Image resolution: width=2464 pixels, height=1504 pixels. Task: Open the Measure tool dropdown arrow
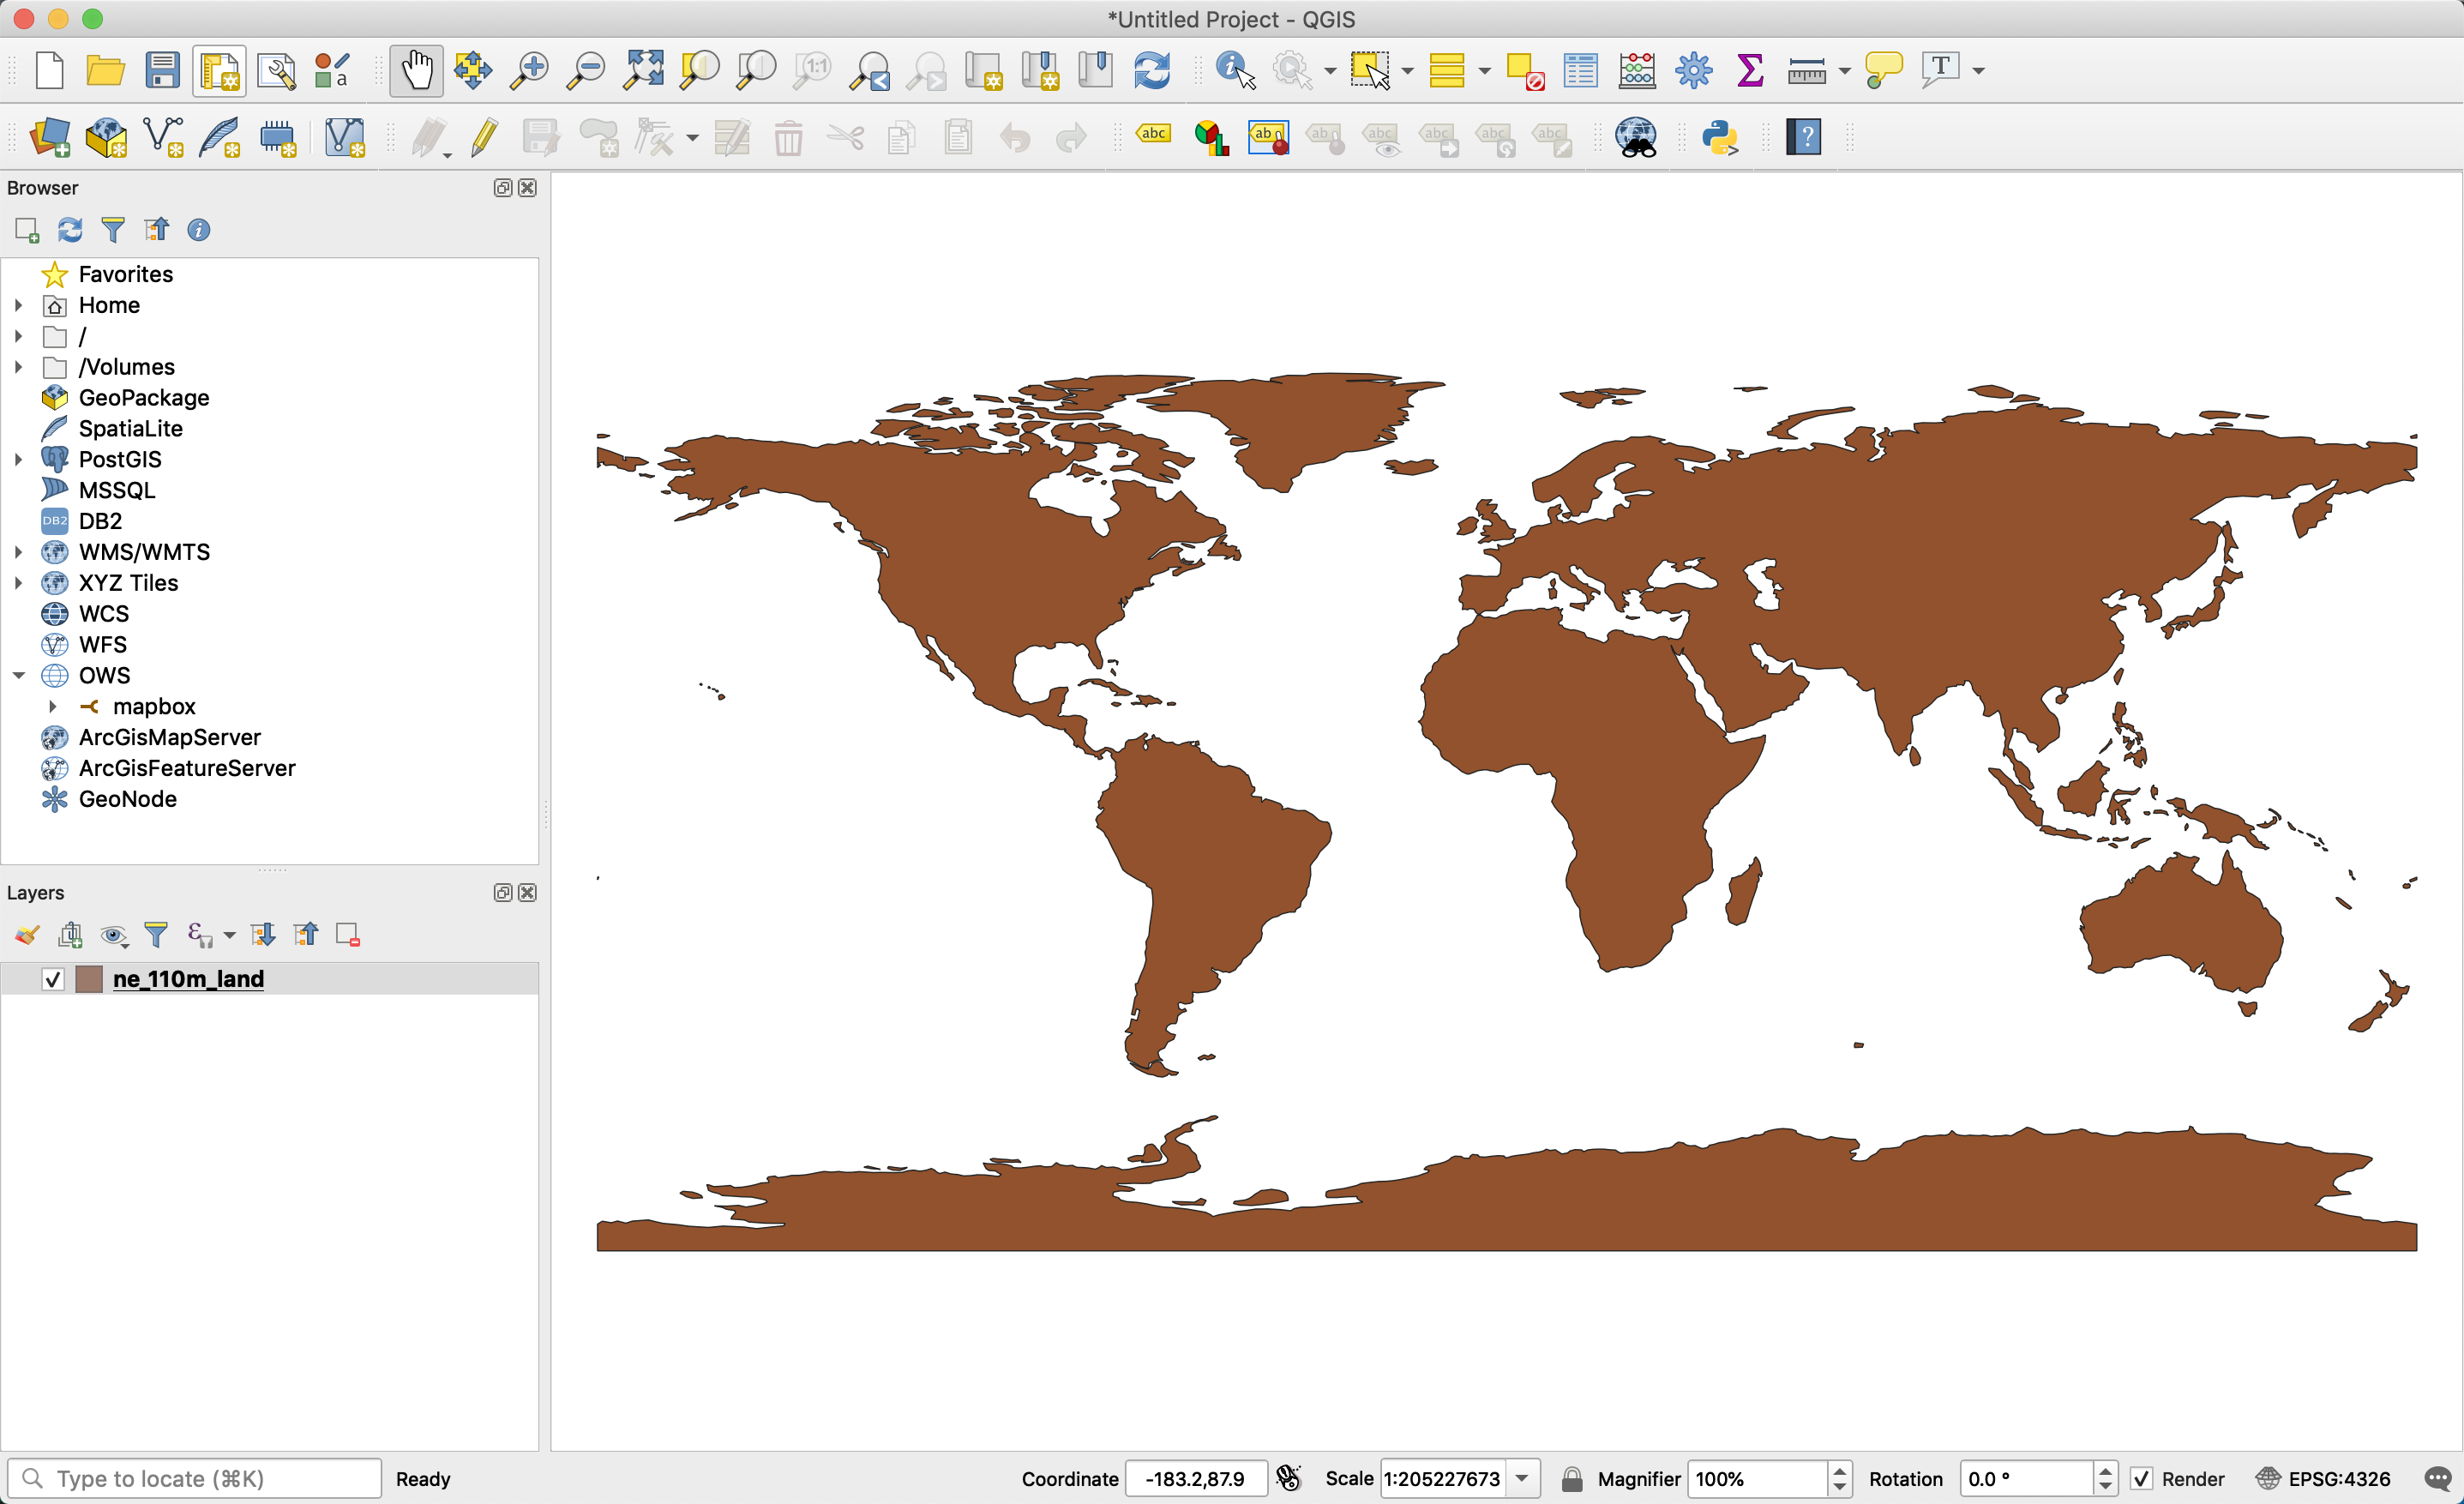pyautogui.click(x=1845, y=71)
